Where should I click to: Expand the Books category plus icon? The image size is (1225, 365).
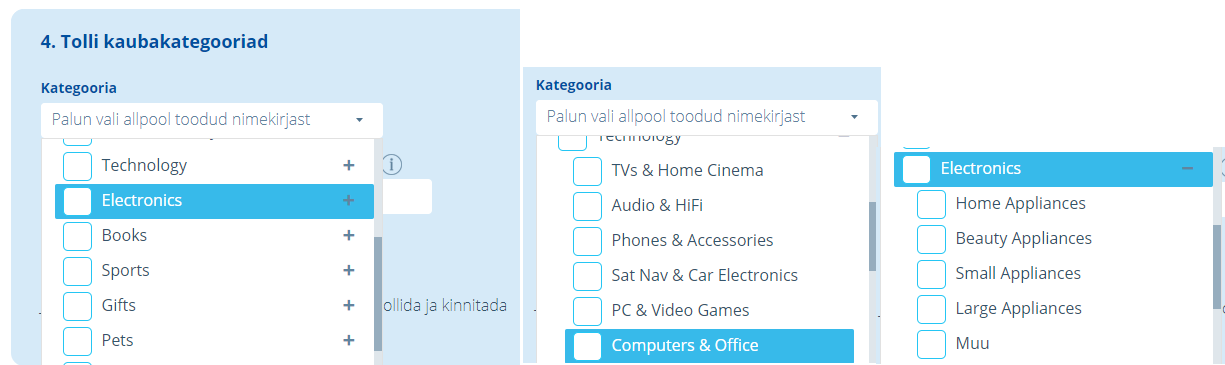click(349, 235)
